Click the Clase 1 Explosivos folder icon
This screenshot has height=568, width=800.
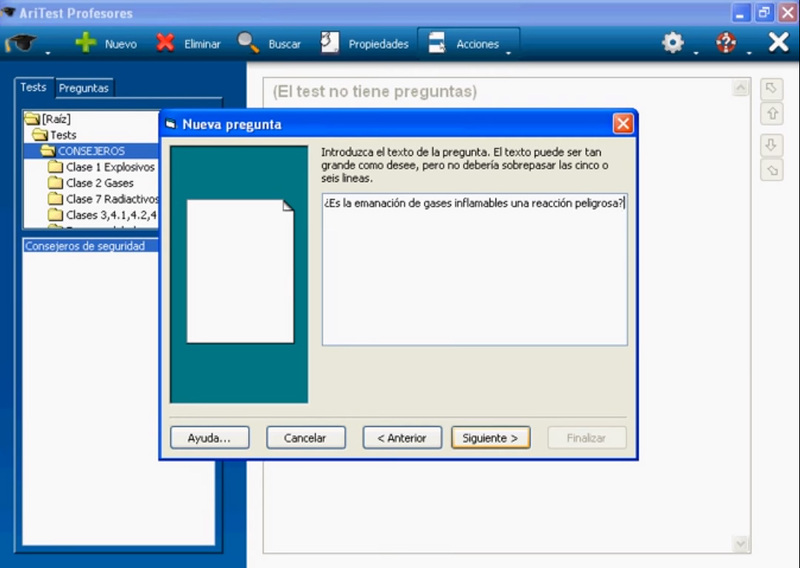55,167
